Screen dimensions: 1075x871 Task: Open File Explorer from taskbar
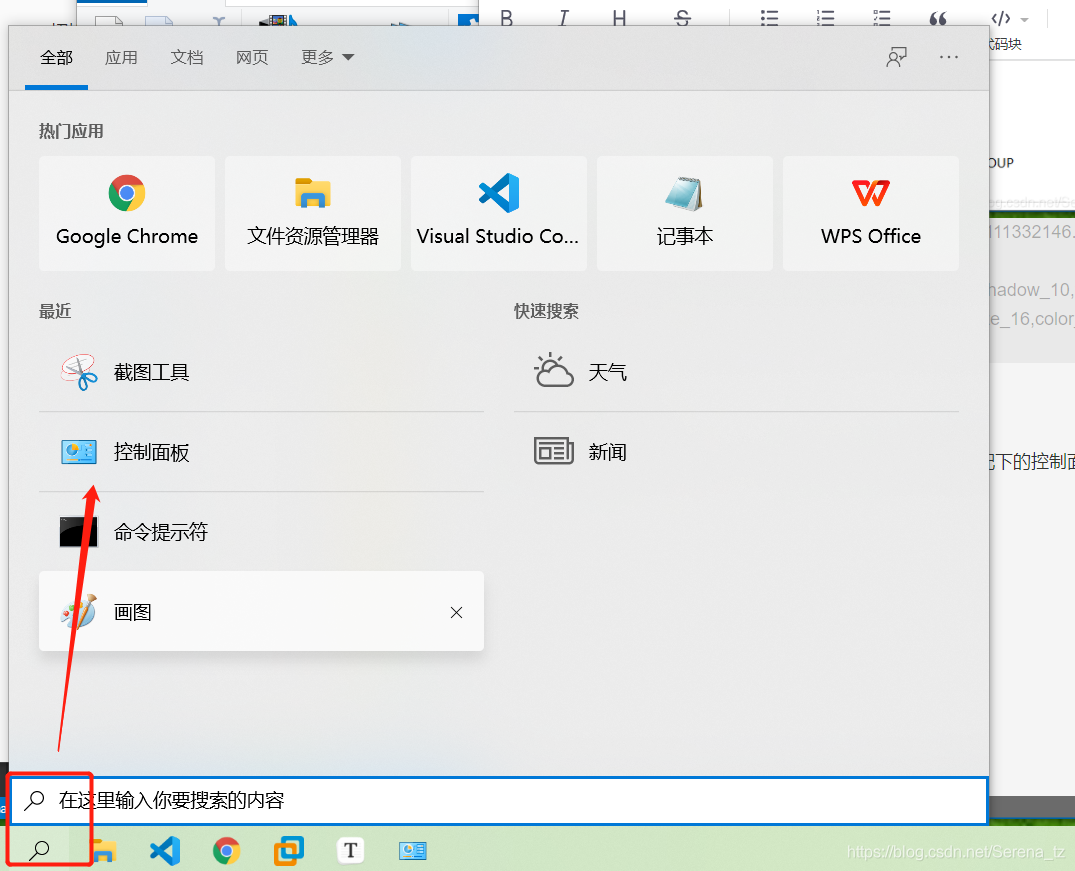click(x=104, y=851)
